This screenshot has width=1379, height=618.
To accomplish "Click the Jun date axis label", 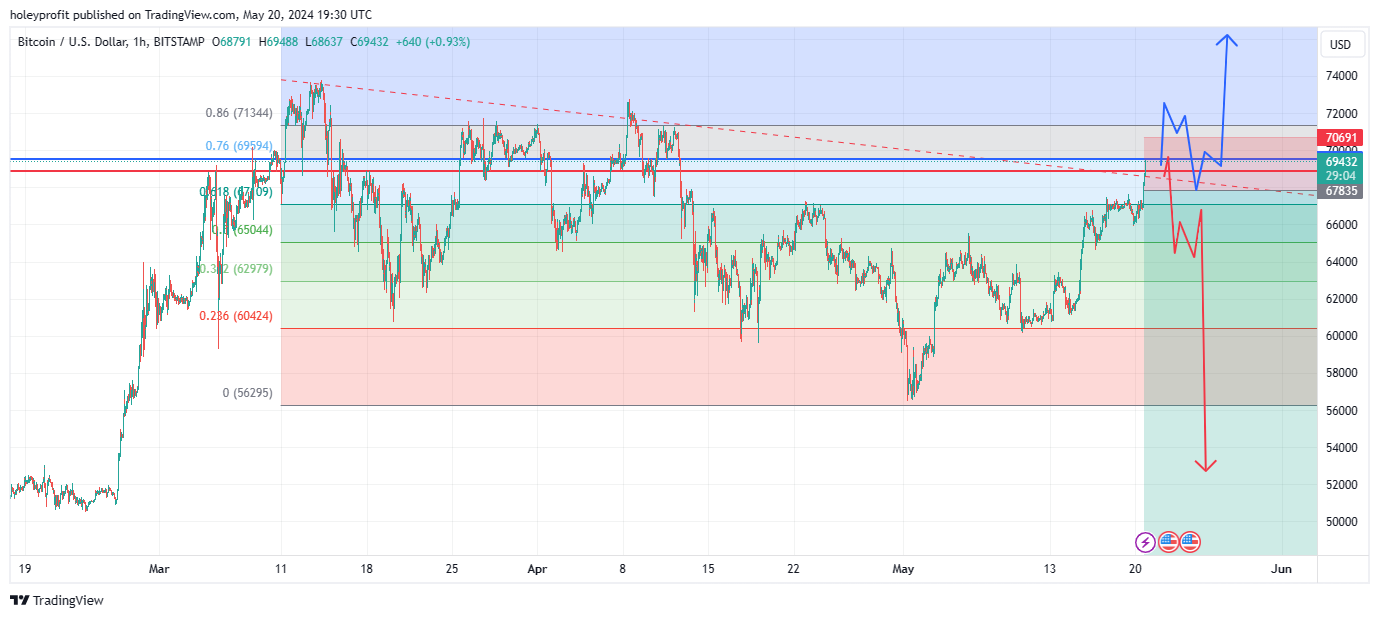I will [x=1281, y=569].
